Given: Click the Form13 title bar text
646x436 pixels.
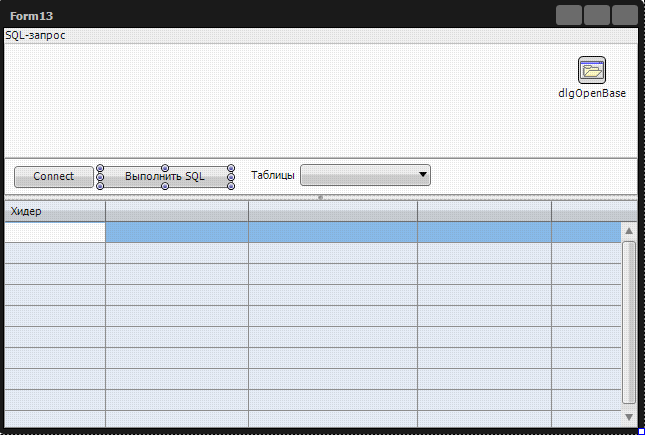Looking at the screenshot, I should point(31,16).
